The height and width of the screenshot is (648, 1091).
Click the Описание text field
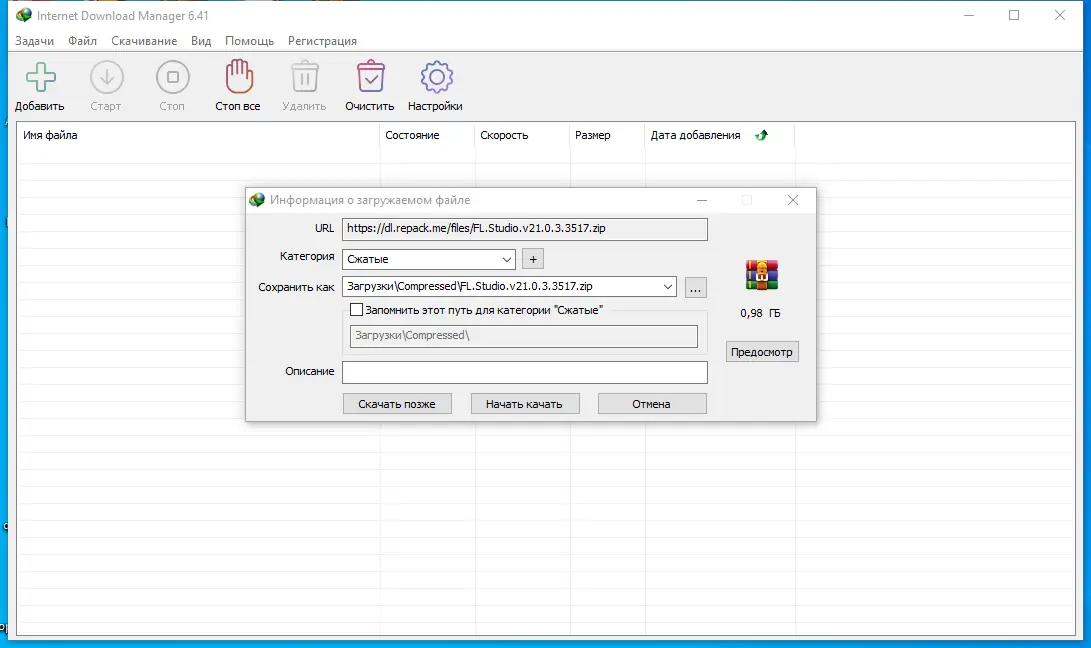[525, 372]
